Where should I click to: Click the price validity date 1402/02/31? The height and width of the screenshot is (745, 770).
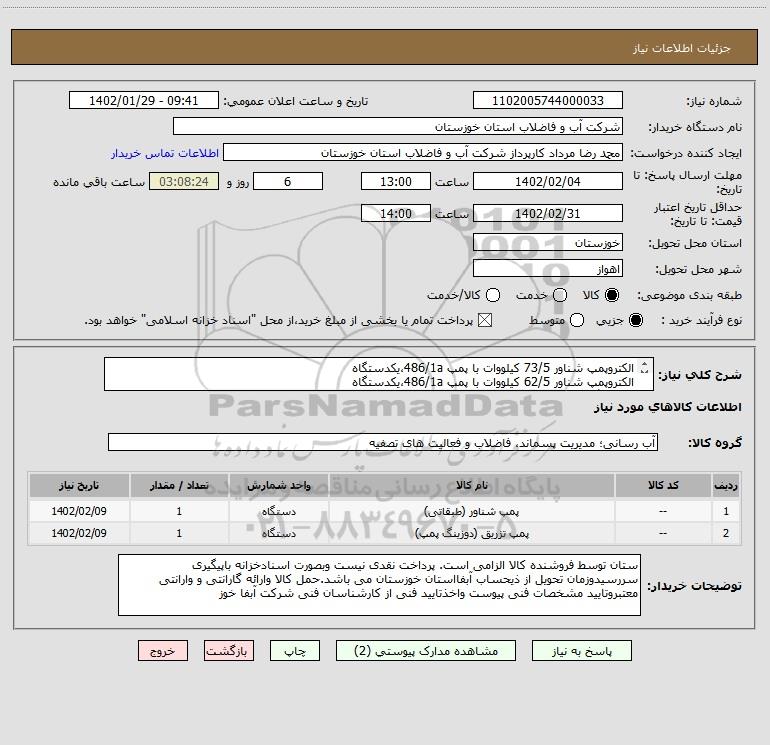click(548, 214)
